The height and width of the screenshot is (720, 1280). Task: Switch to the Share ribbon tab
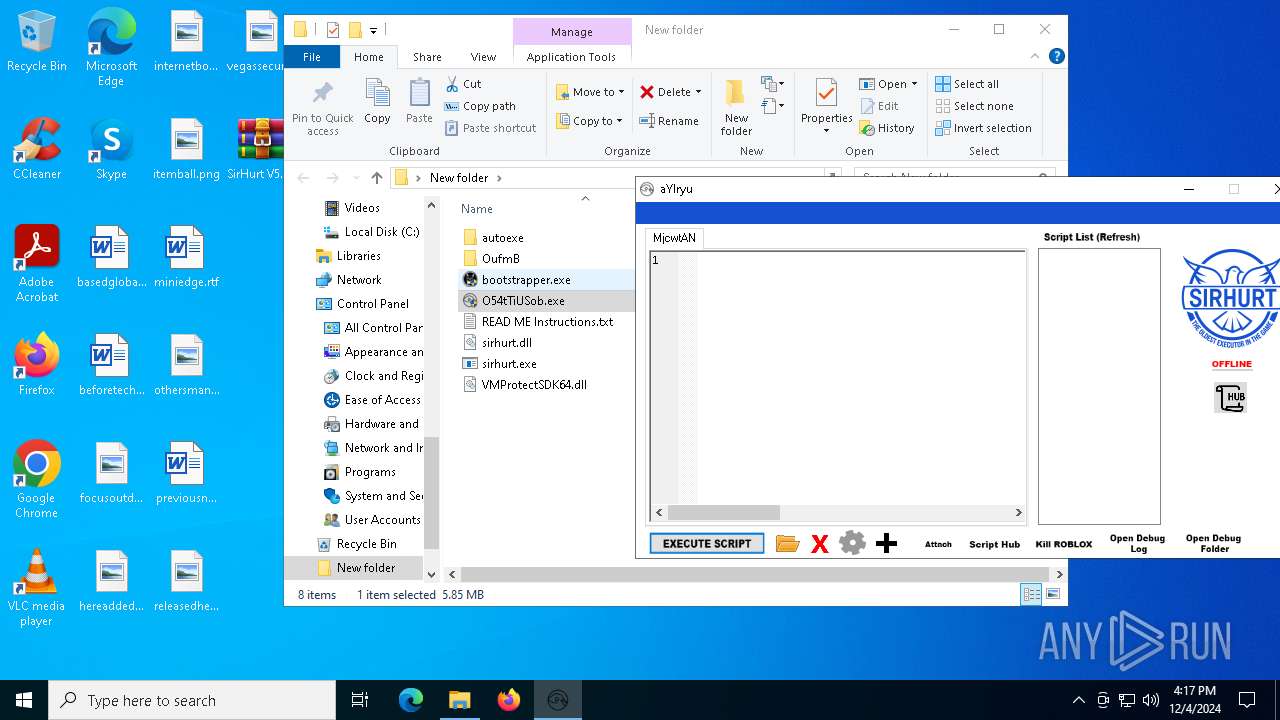(x=427, y=57)
